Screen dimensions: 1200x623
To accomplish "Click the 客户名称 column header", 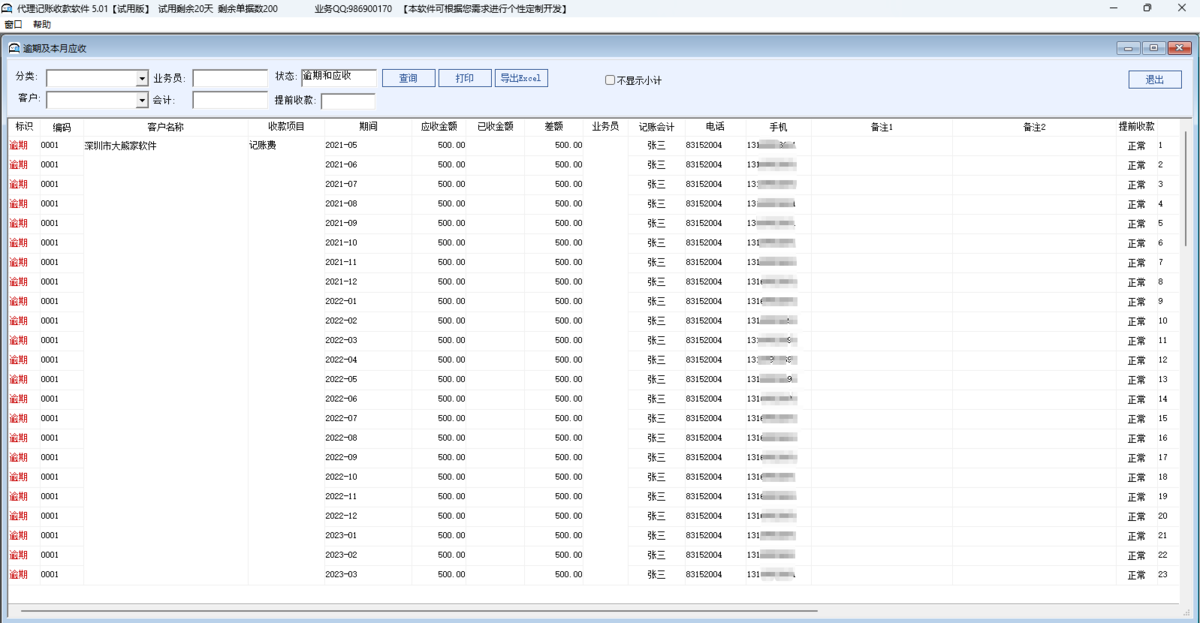I will click(x=166, y=127).
